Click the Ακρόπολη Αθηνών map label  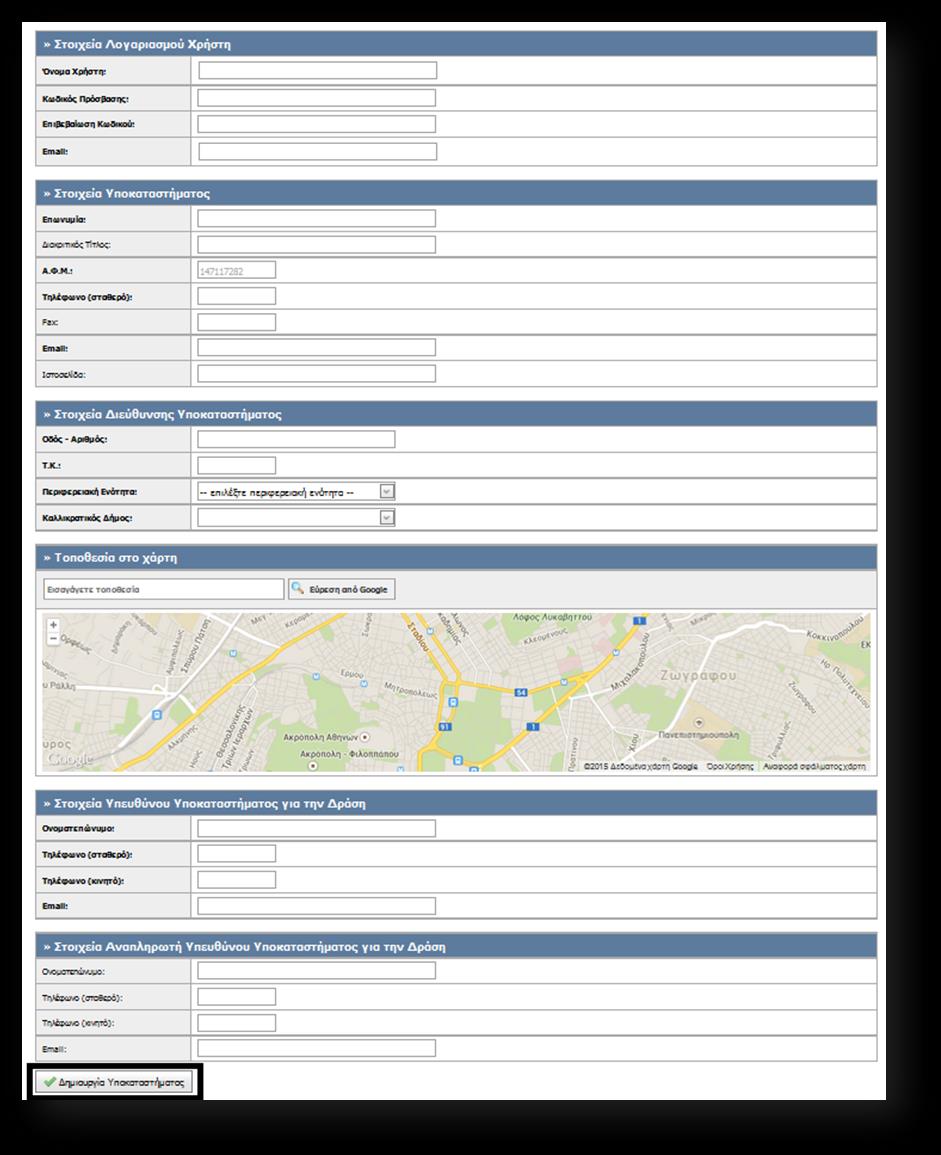point(321,737)
